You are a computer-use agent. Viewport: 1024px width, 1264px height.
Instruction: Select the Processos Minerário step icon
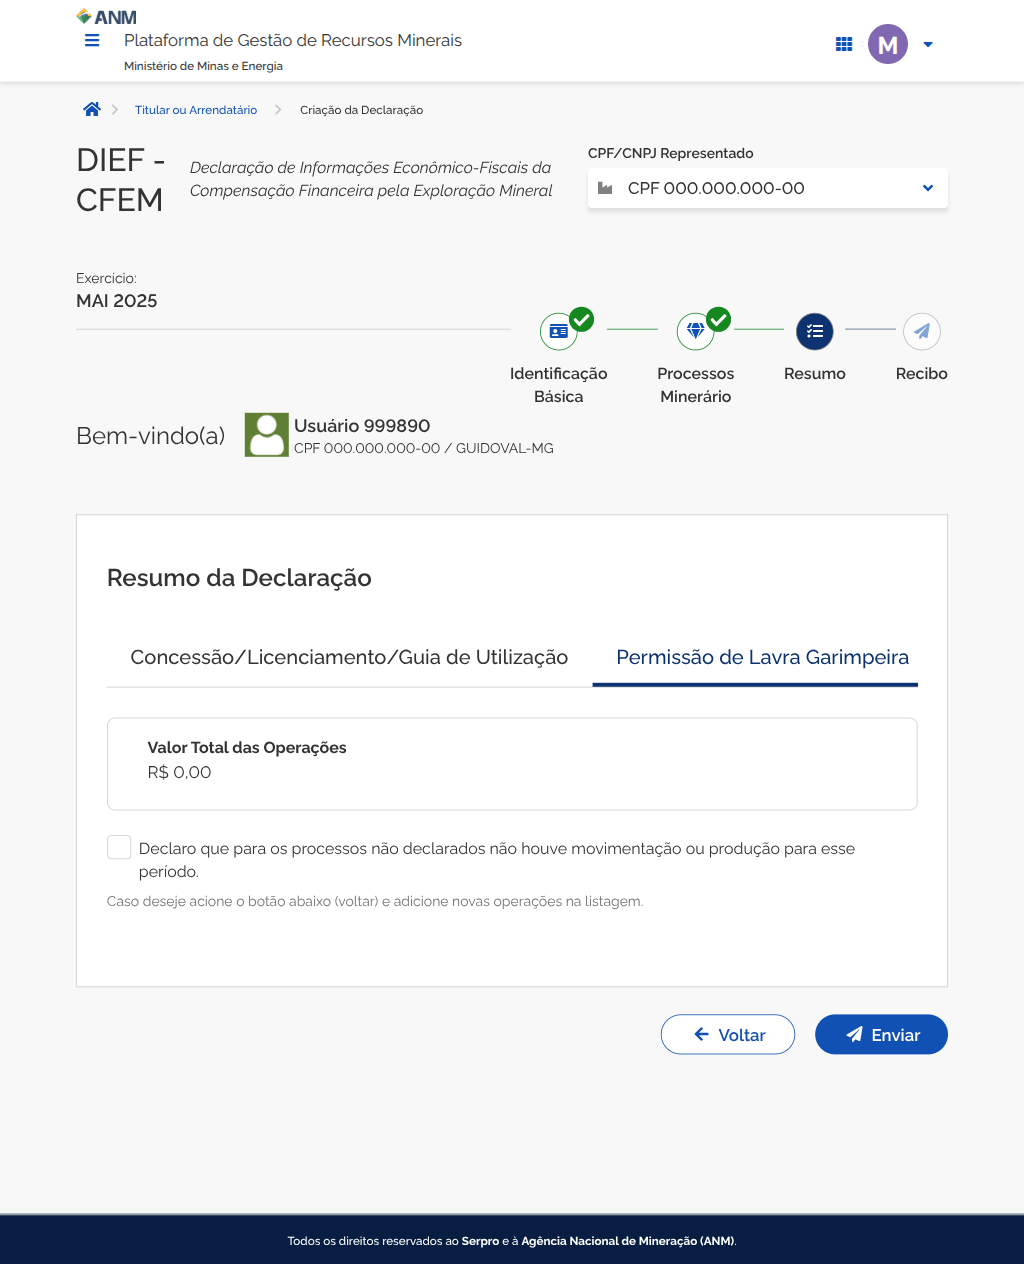click(696, 331)
